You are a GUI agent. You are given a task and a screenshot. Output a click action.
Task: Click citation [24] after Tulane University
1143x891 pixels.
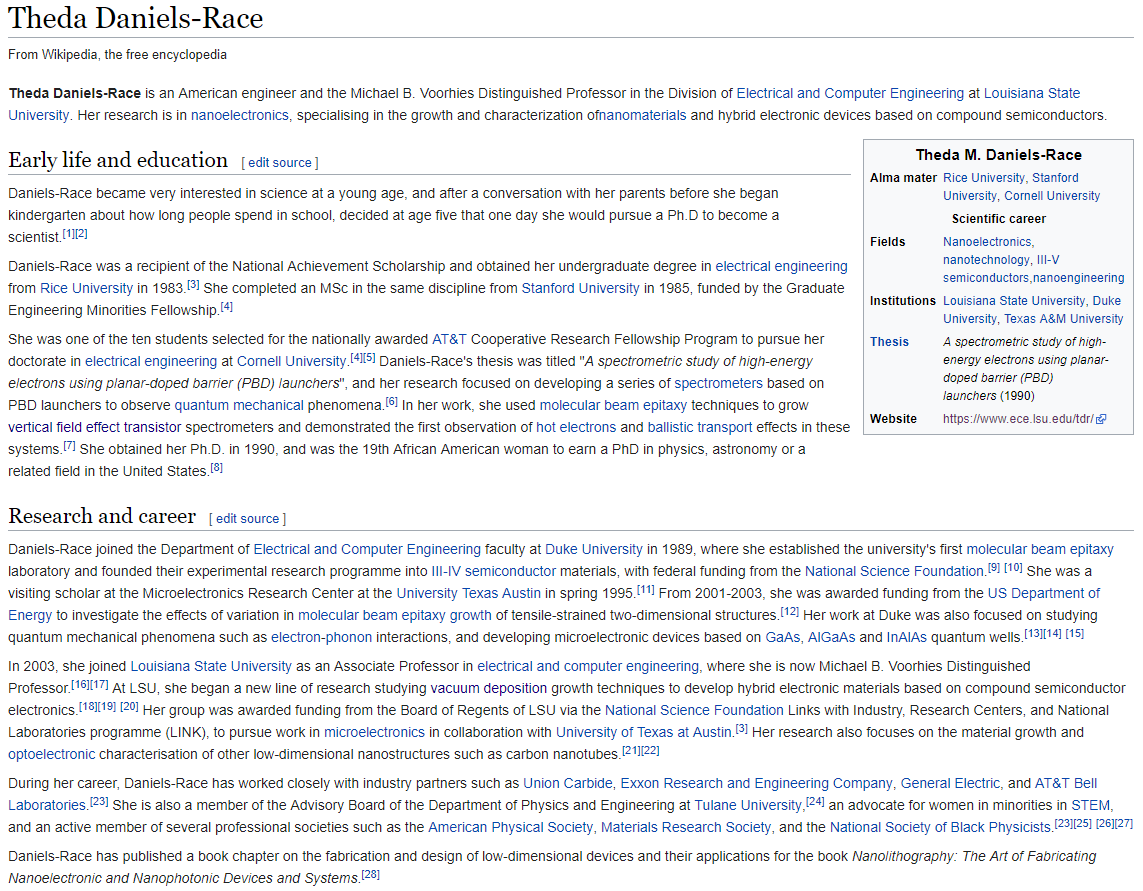(815, 801)
